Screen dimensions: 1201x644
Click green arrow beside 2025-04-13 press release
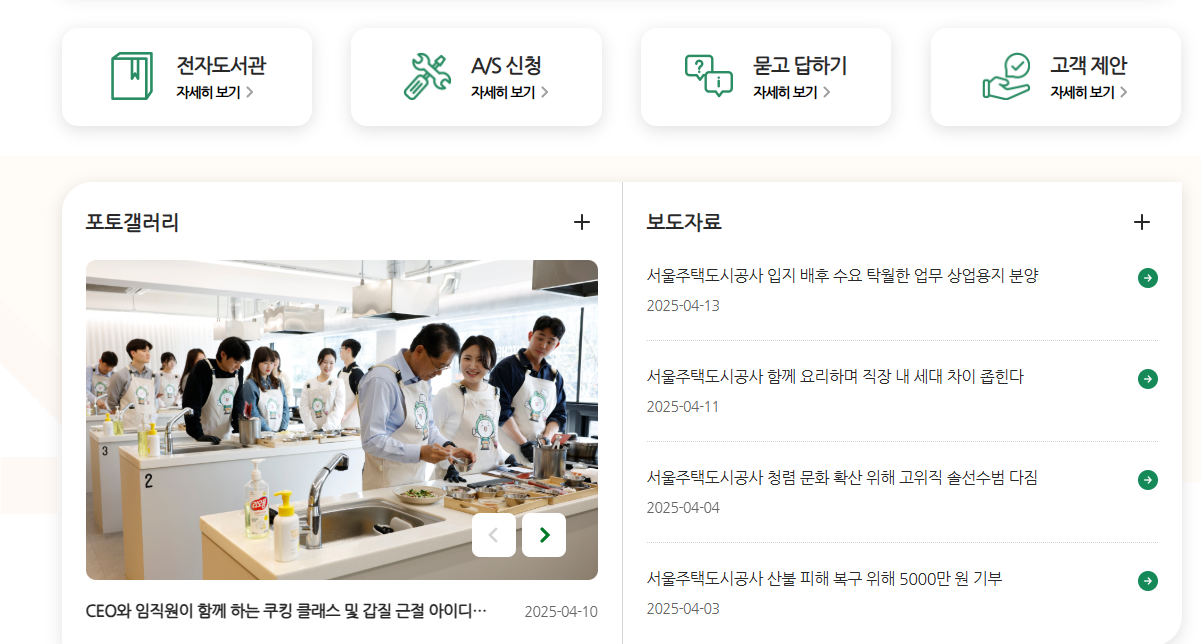(x=1148, y=278)
